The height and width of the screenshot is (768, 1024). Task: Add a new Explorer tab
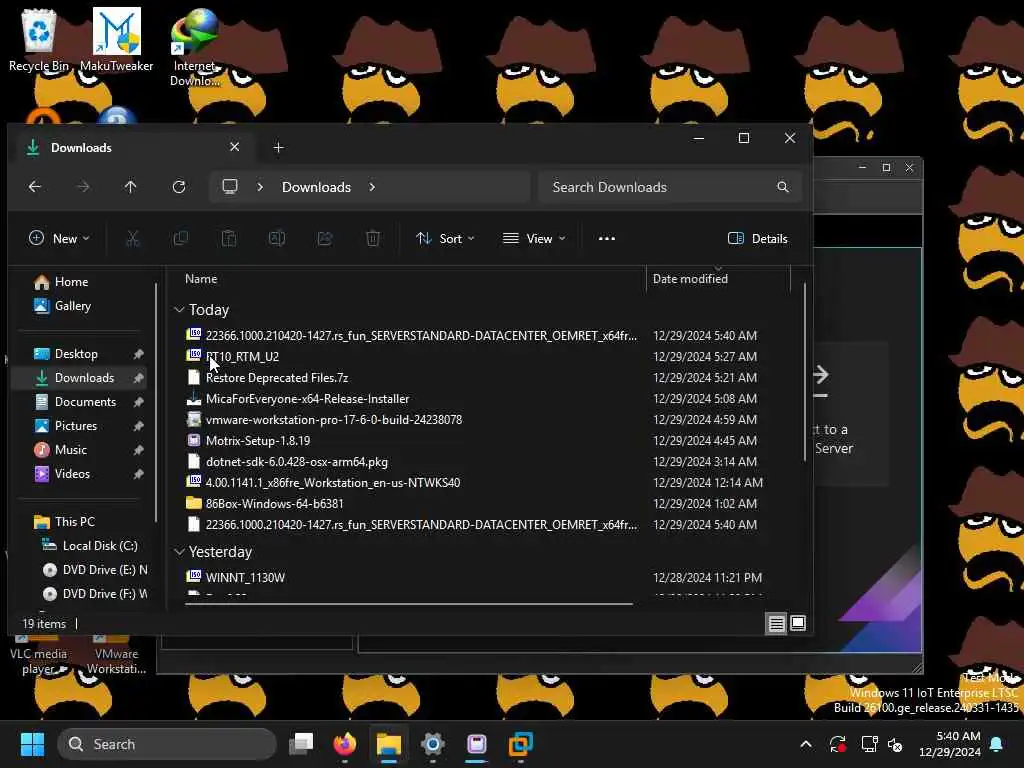(279, 148)
